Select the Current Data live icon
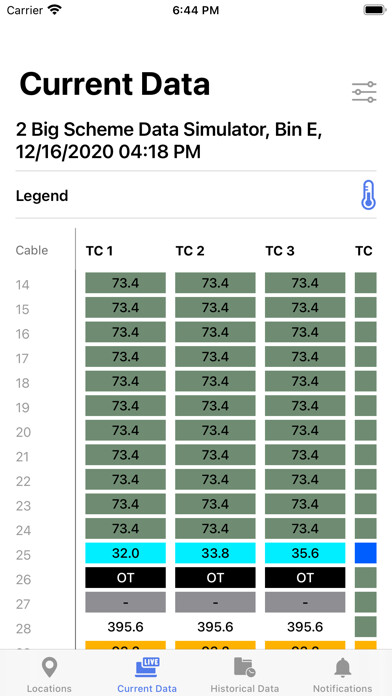392x696 pixels. (x=147, y=667)
